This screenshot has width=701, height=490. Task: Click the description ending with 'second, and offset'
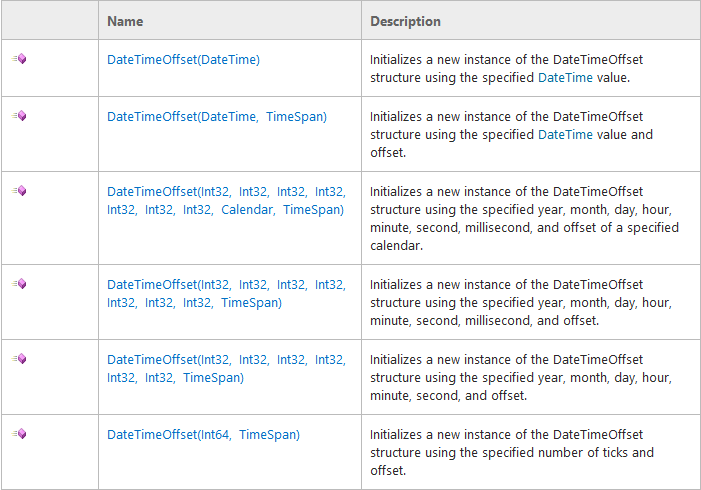pyautogui.click(x=520, y=377)
